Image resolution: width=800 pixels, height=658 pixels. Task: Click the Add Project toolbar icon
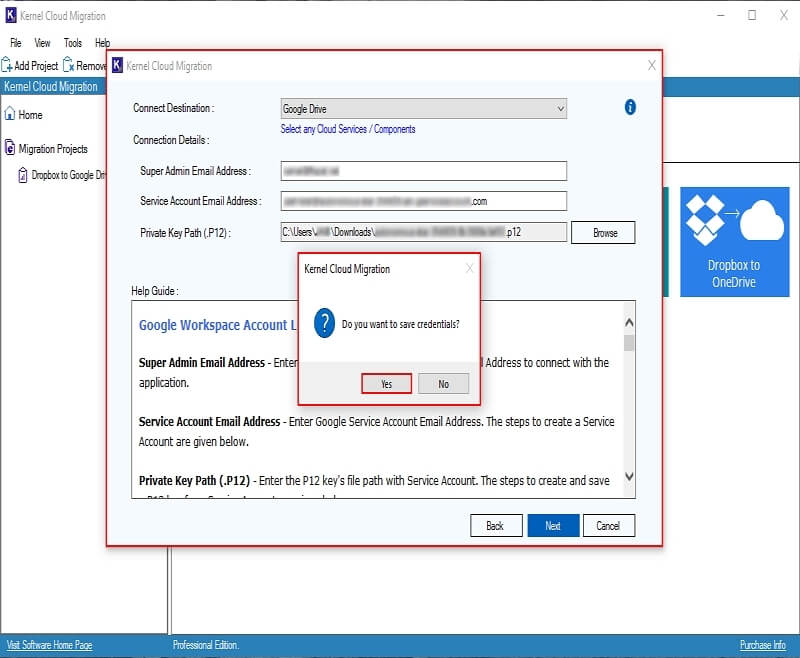30,65
